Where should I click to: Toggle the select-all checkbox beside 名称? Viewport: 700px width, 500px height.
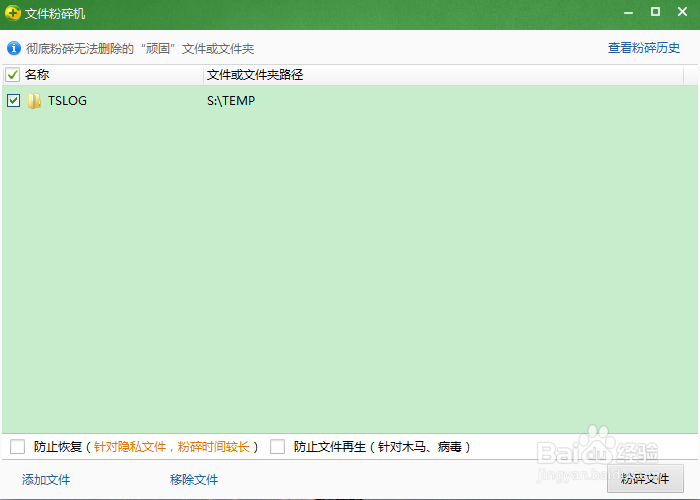point(12,75)
